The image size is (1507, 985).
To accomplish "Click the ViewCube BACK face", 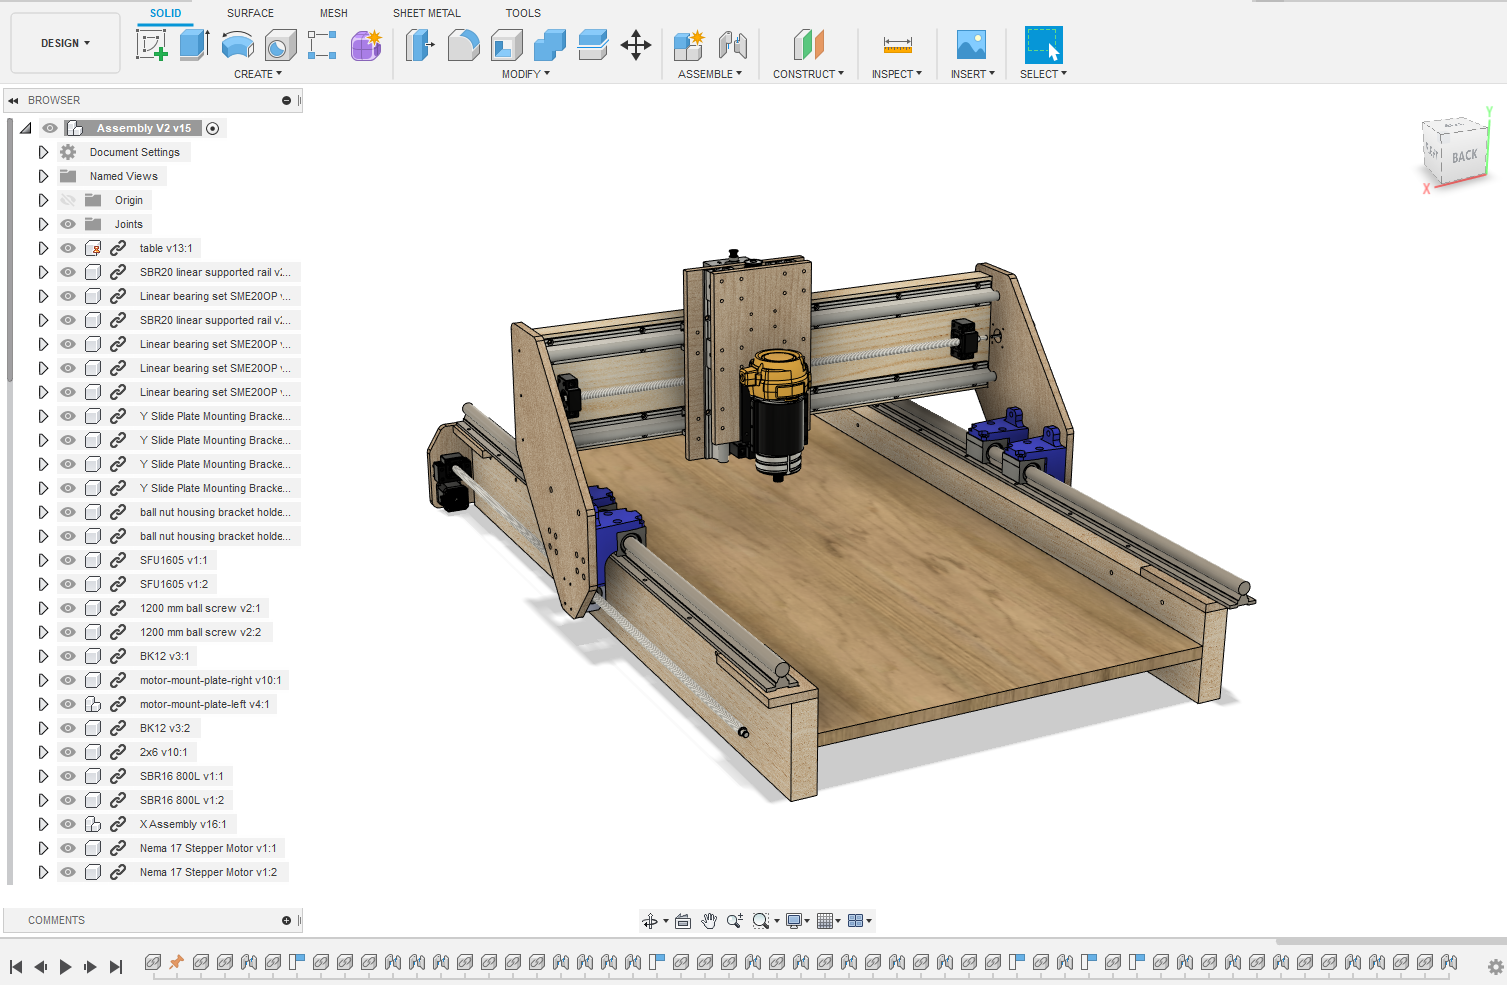I will (x=1464, y=156).
